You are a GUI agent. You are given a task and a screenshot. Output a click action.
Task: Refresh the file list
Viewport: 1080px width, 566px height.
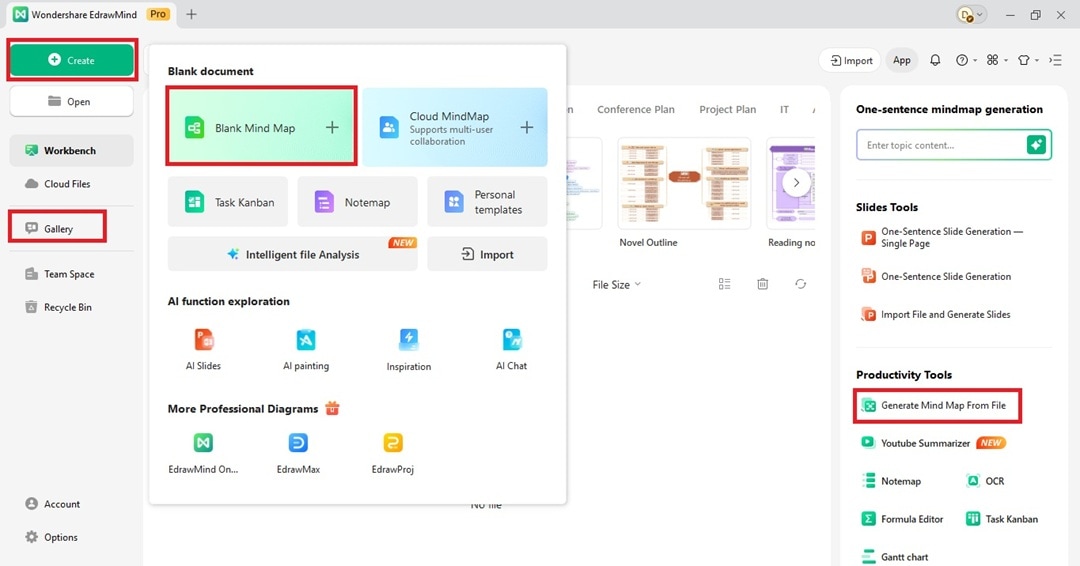coord(800,284)
